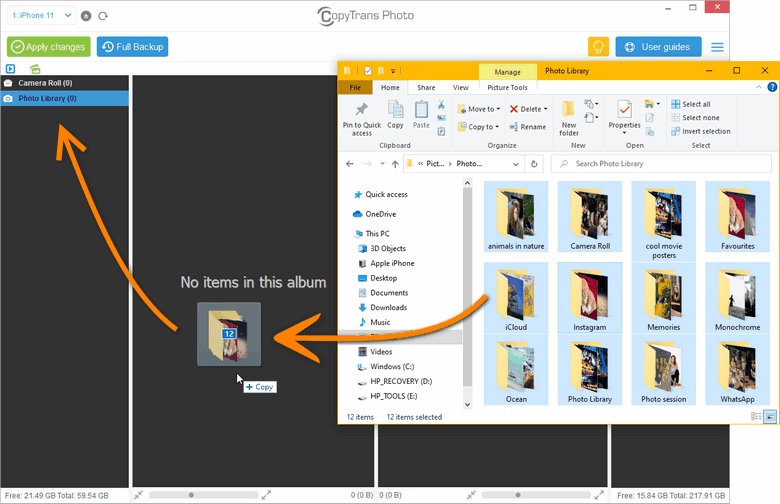Open the File tab in Explorer
The width and height of the screenshot is (780, 504).
pyautogui.click(x=355, y=88)
